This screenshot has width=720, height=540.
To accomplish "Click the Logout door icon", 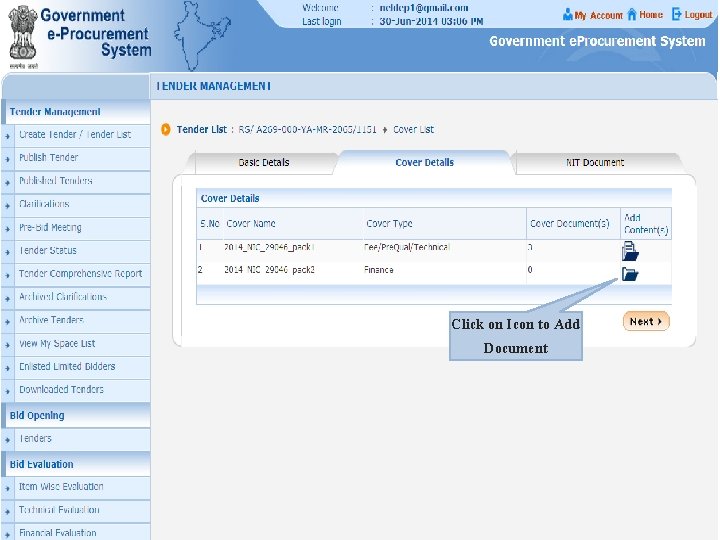I will pos(676,14).
